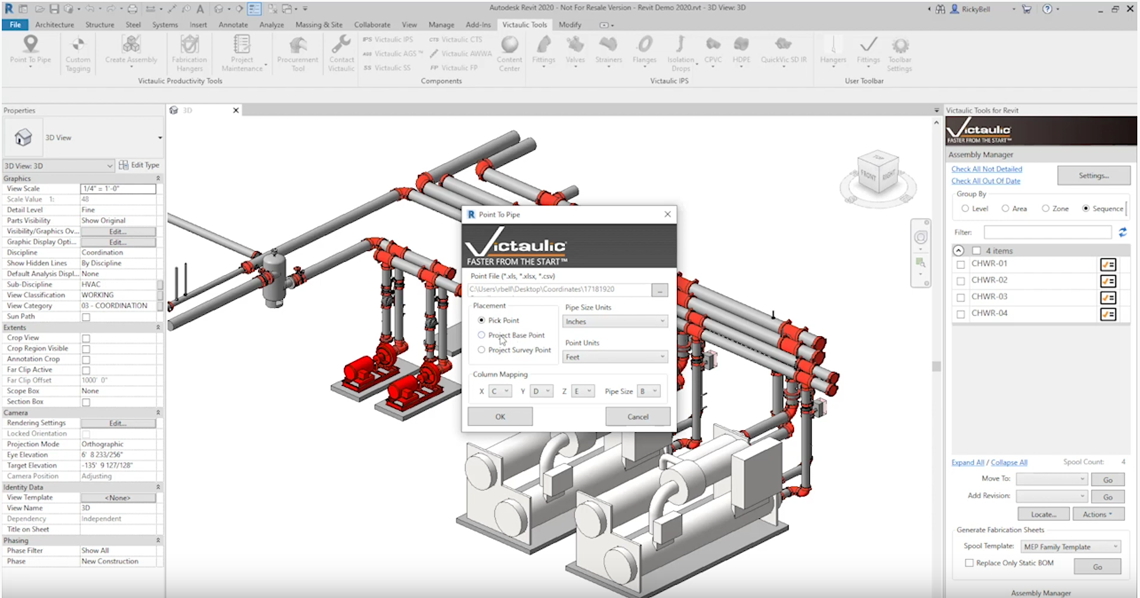Group assemblies by Zone
Image resolution: width=1140 pixels, height=598 pixels.
1045,209
